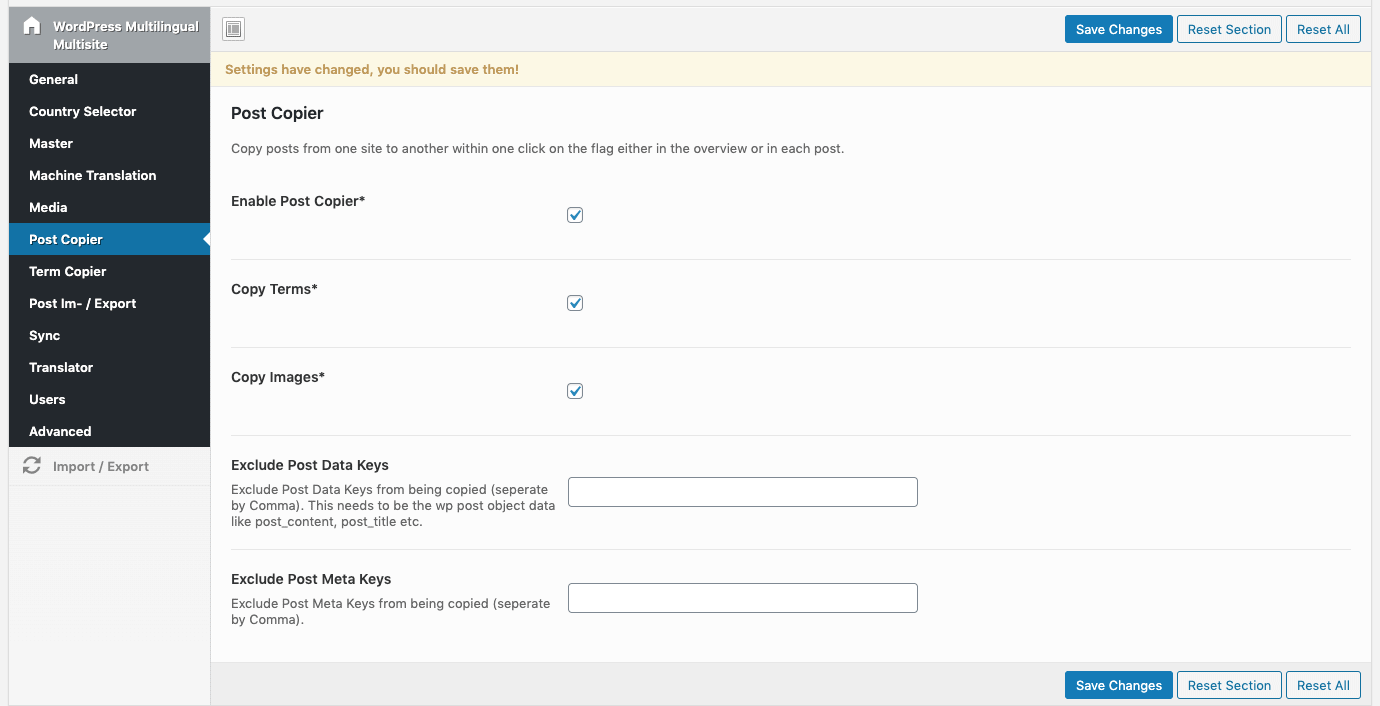Toggle off the Copy Images checkbox
The height and width of the screenshot is (706, 1380).
(x=575, y=390)
